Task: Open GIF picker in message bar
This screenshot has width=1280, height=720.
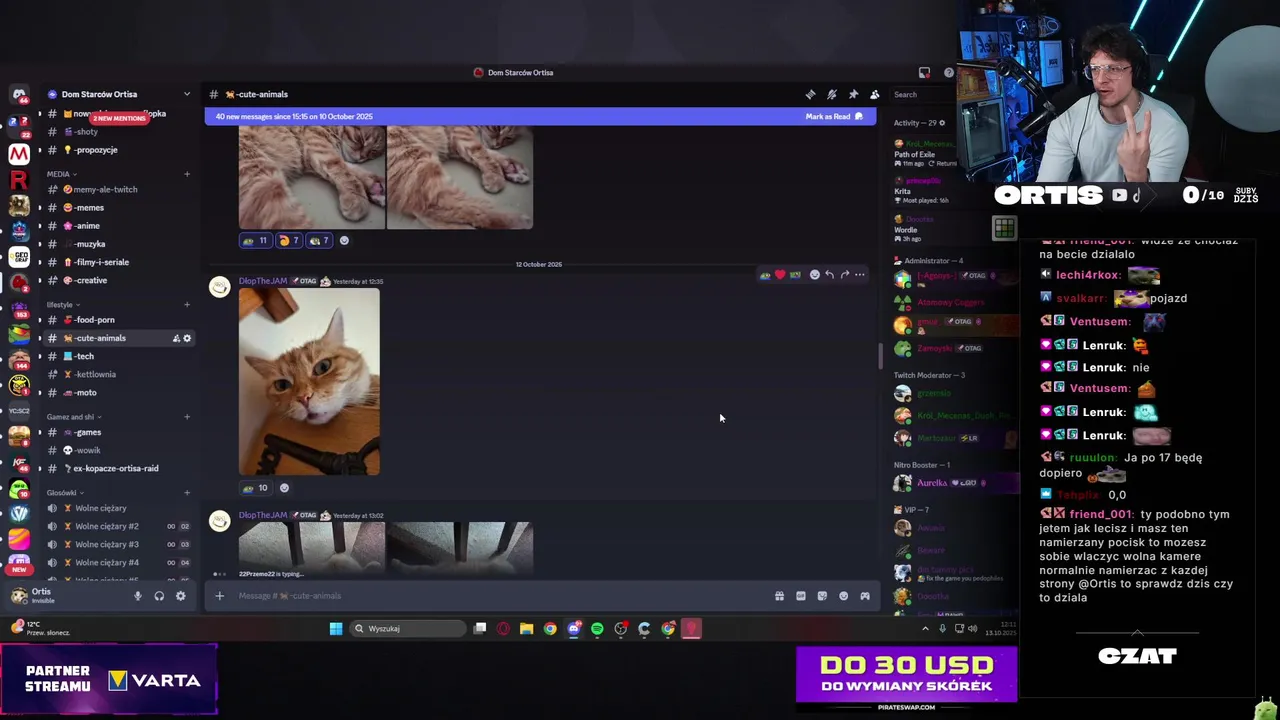Action: (x=801, y=596)
